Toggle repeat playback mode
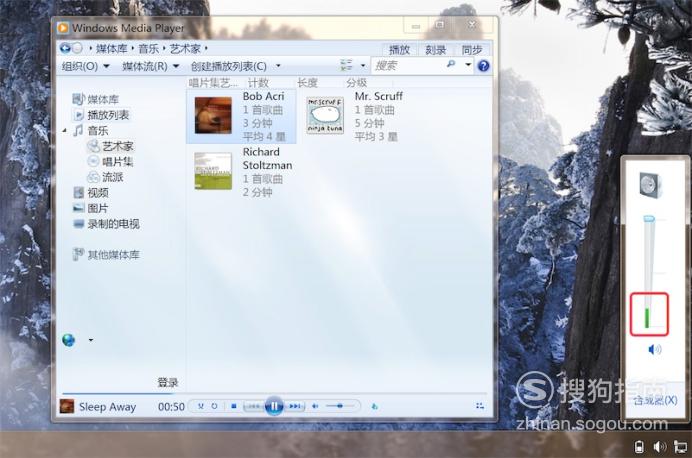Image resolution: width=692 pixels, height=458 pixels. click(x=214, y=406)
